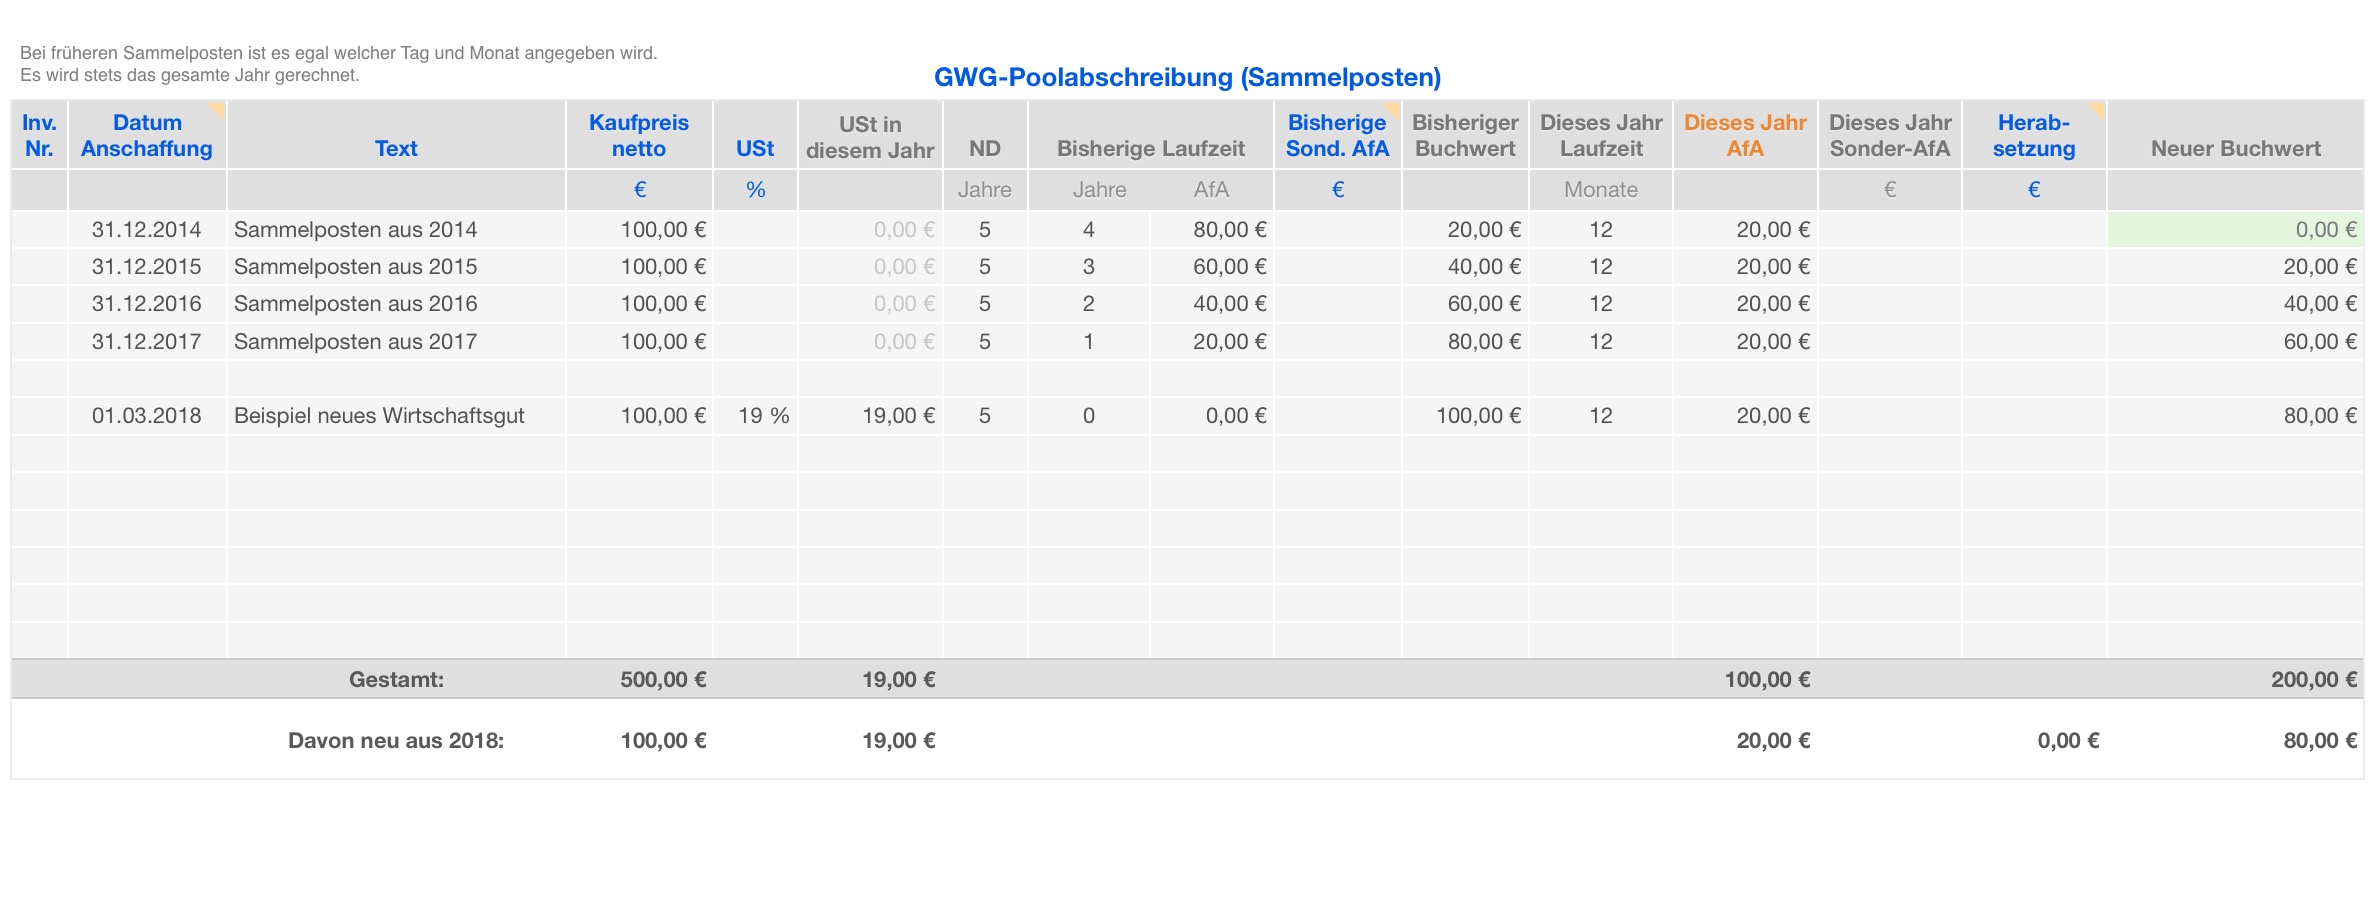This screenshot has width=2378, height=900.
Task: Click comment marker on Datum Anschaffung header
Action: point(217,109)
